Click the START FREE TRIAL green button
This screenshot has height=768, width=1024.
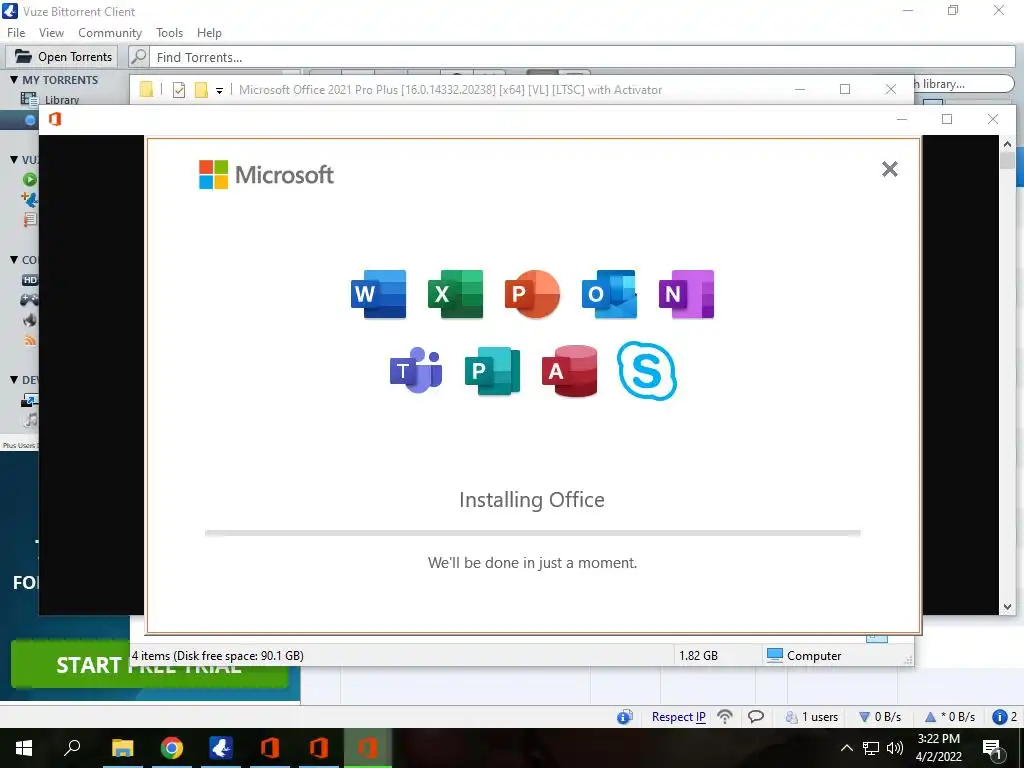(149, 664)
